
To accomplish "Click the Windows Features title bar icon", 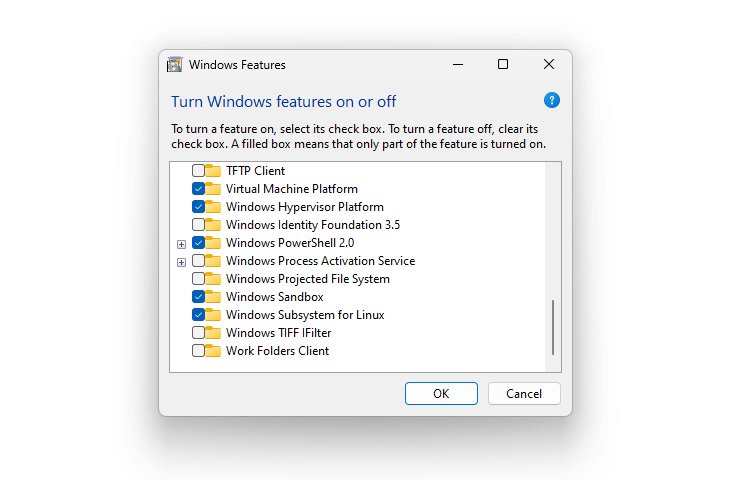I will (175, 64).
